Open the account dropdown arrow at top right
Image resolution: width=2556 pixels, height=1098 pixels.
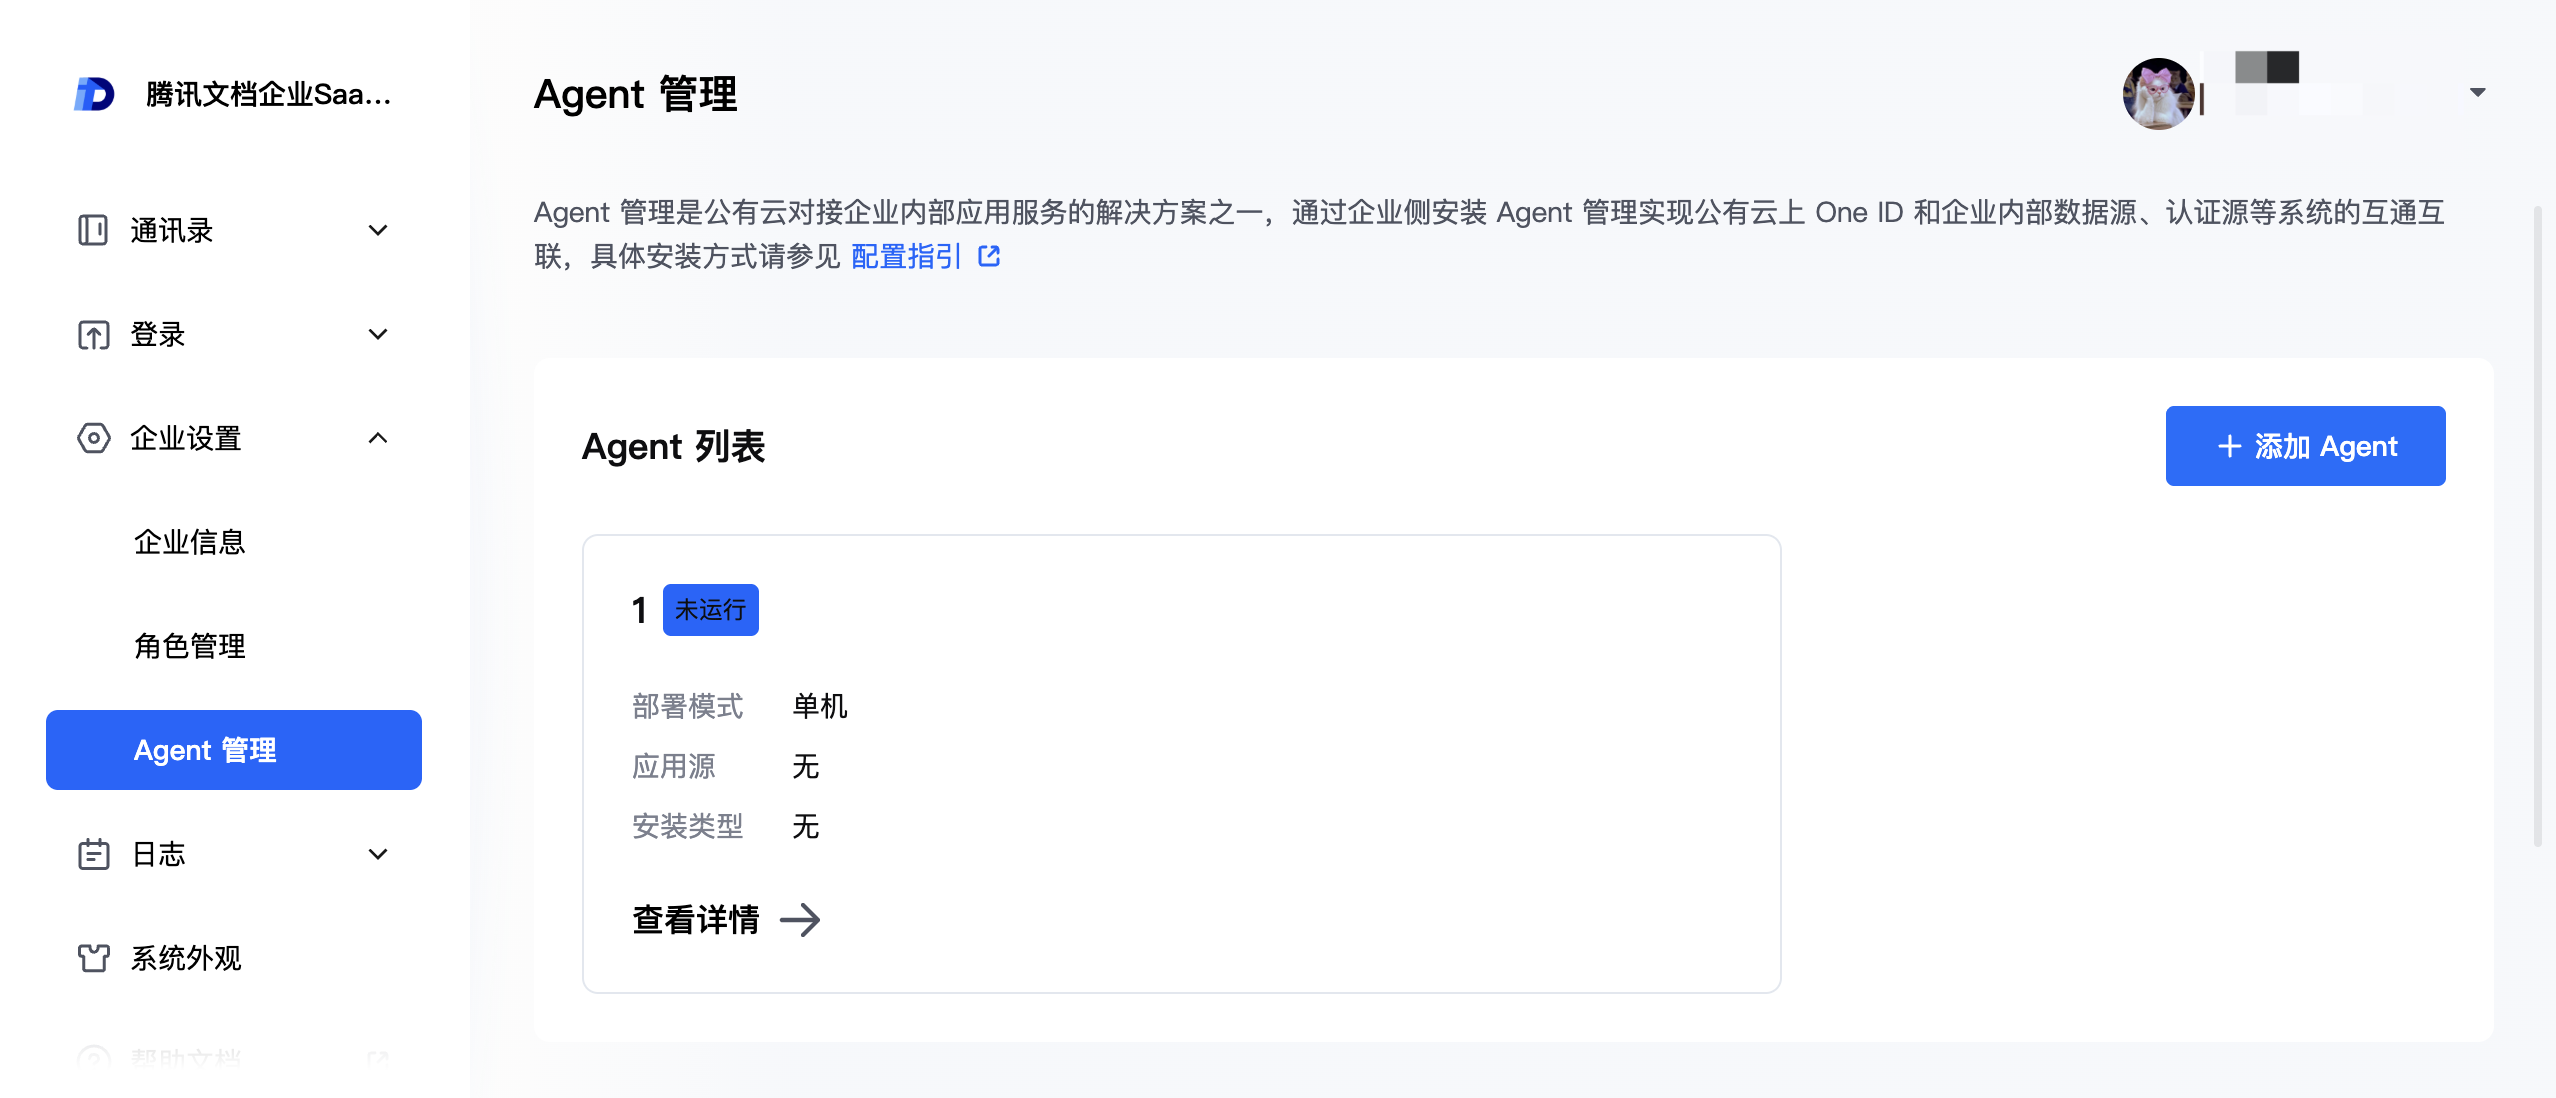[2477, 93]
